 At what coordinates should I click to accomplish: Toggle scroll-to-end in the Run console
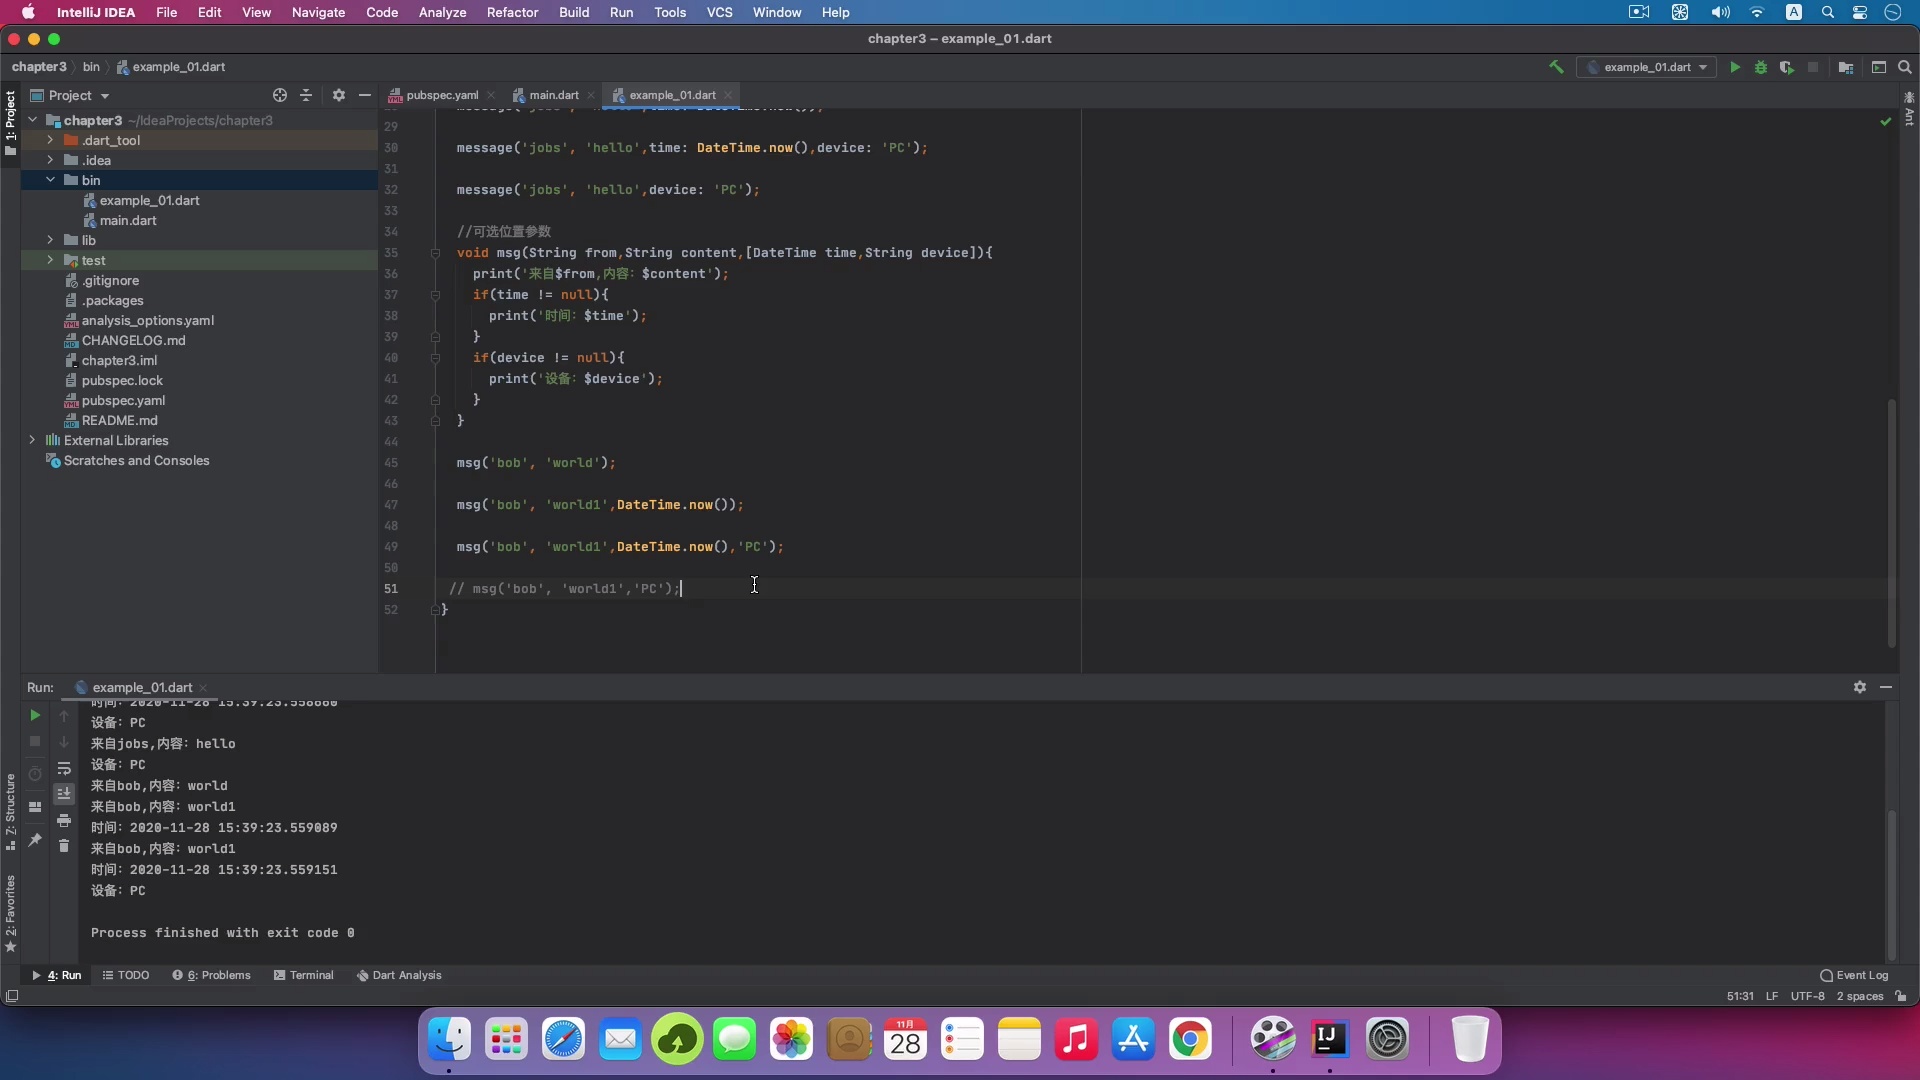(64, 794)
